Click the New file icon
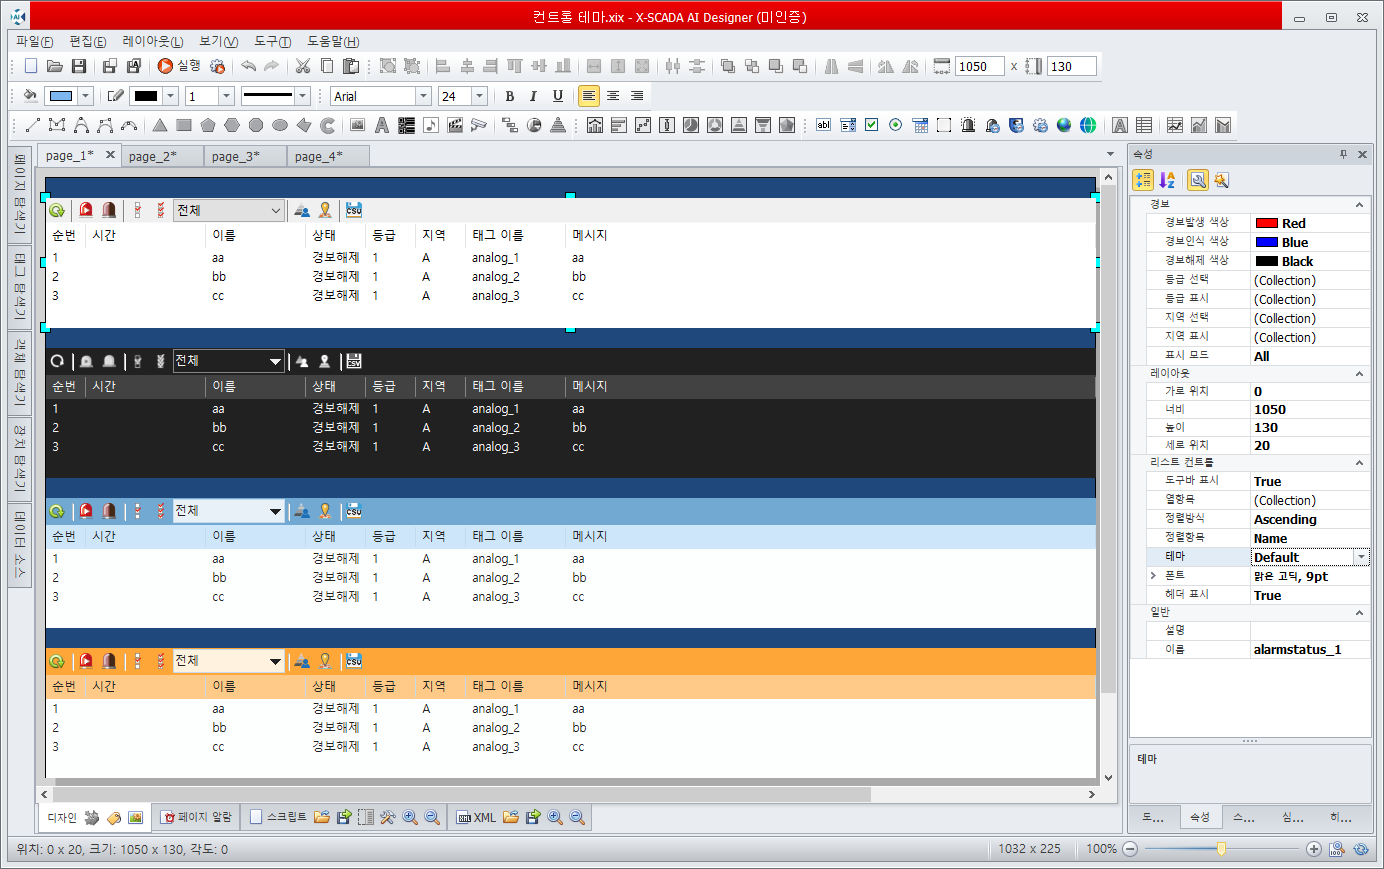 31,66
